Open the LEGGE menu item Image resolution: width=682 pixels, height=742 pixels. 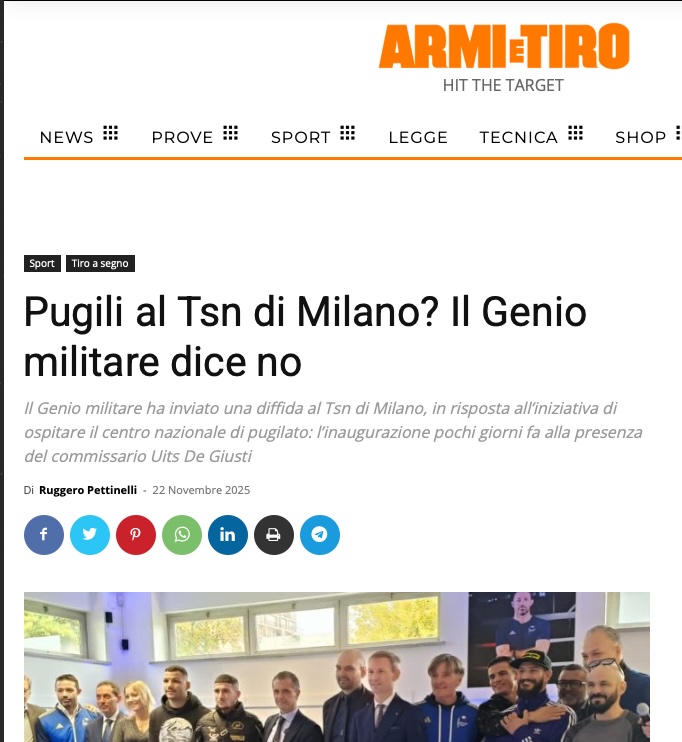[x=418, y=137]
